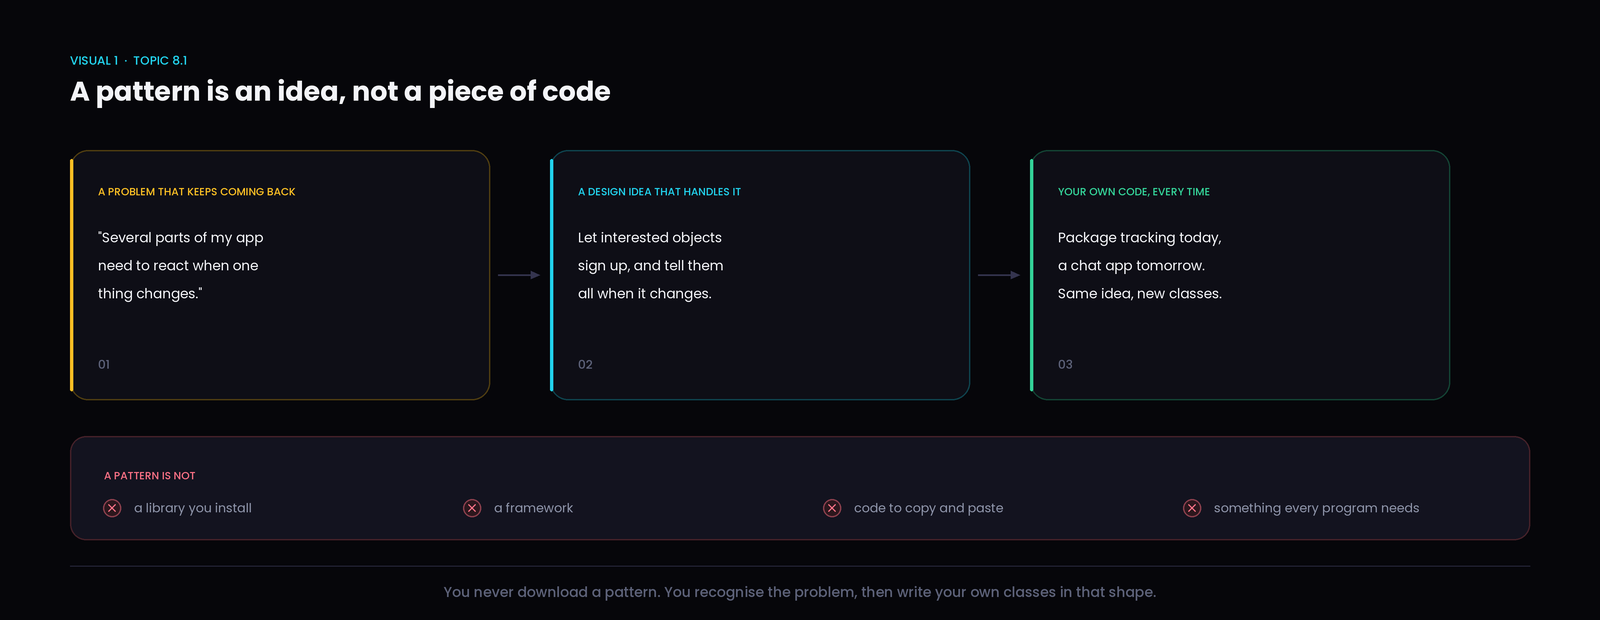Click the cyan accent bar on the second card
1600x620 pixels.
pyautogui.click(x=552, y=275)
